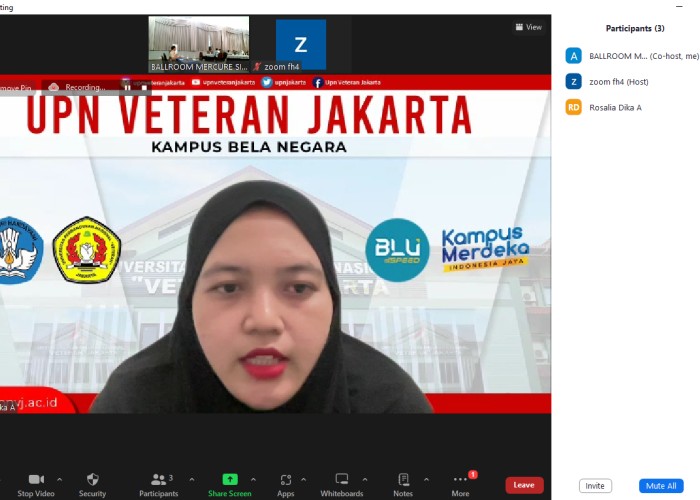Viewport: 700px width, 500px height.
Task: Click the Mute All button
Action: [661, 486]
